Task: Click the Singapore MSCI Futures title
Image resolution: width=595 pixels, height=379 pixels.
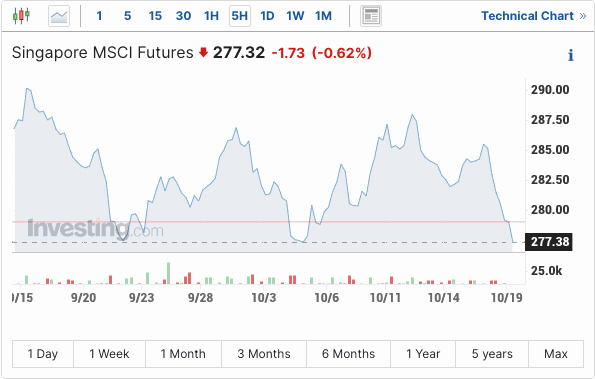Action: pos(102,53)
